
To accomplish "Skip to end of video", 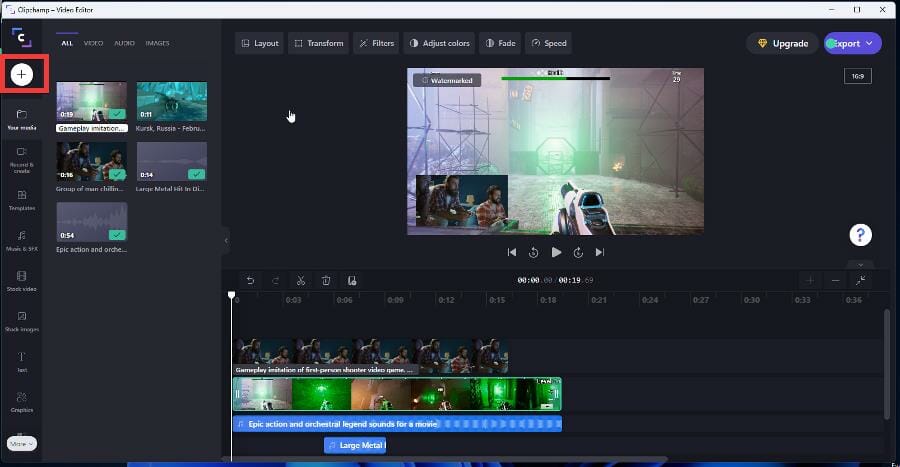I will [600, 252].
